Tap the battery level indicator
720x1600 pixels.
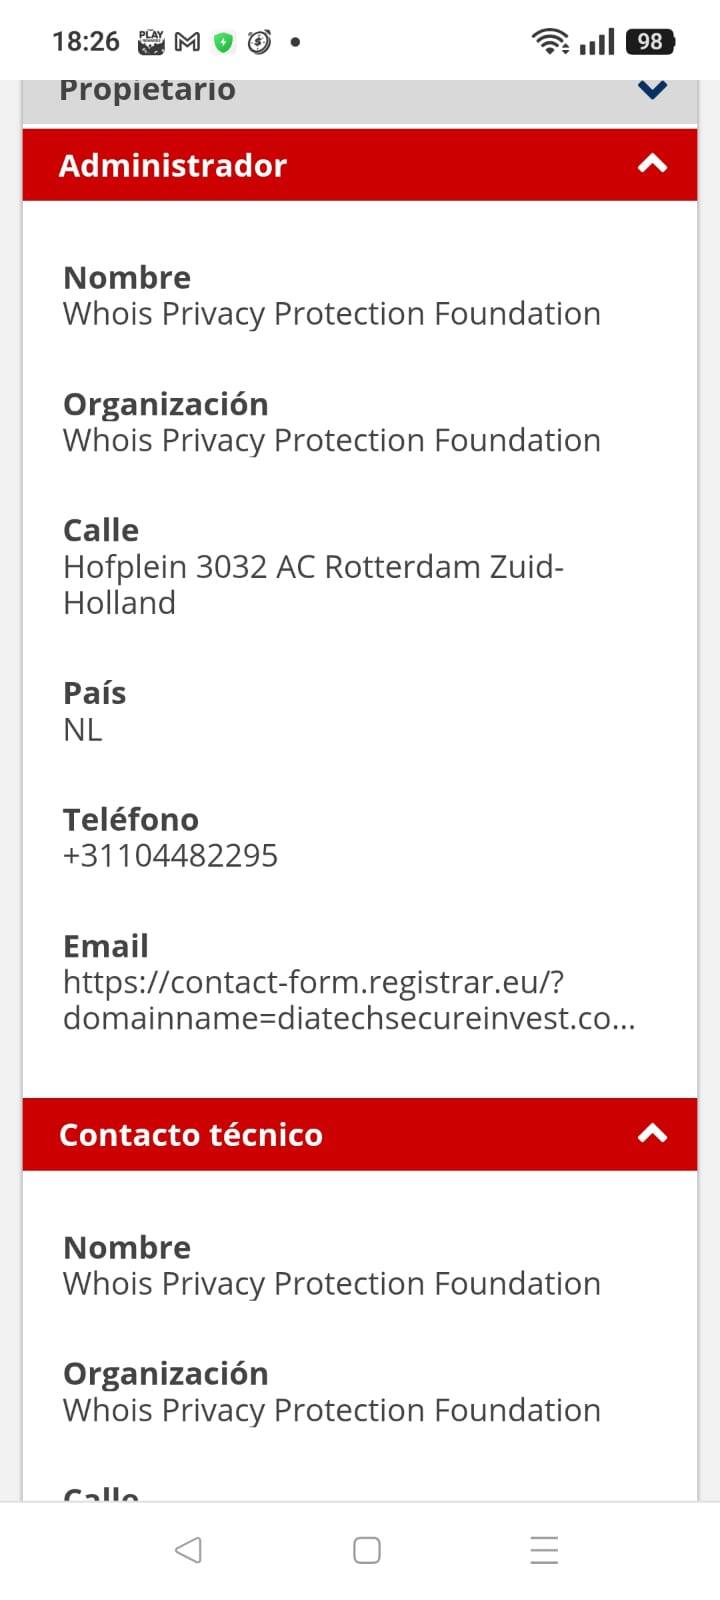pos(650,41)
